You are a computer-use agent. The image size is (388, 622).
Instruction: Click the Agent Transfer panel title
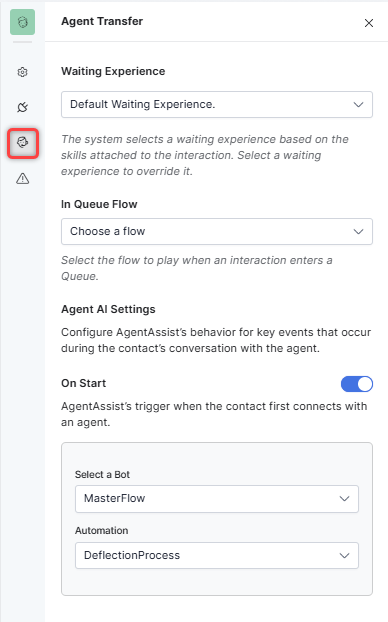coord(102,21)
